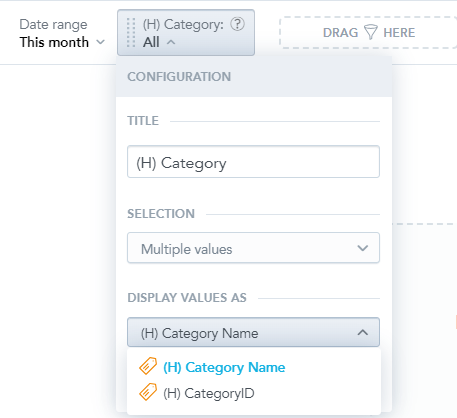
Task: Click the tag icon beside (H) CategoryID
Action: (148, 392)
